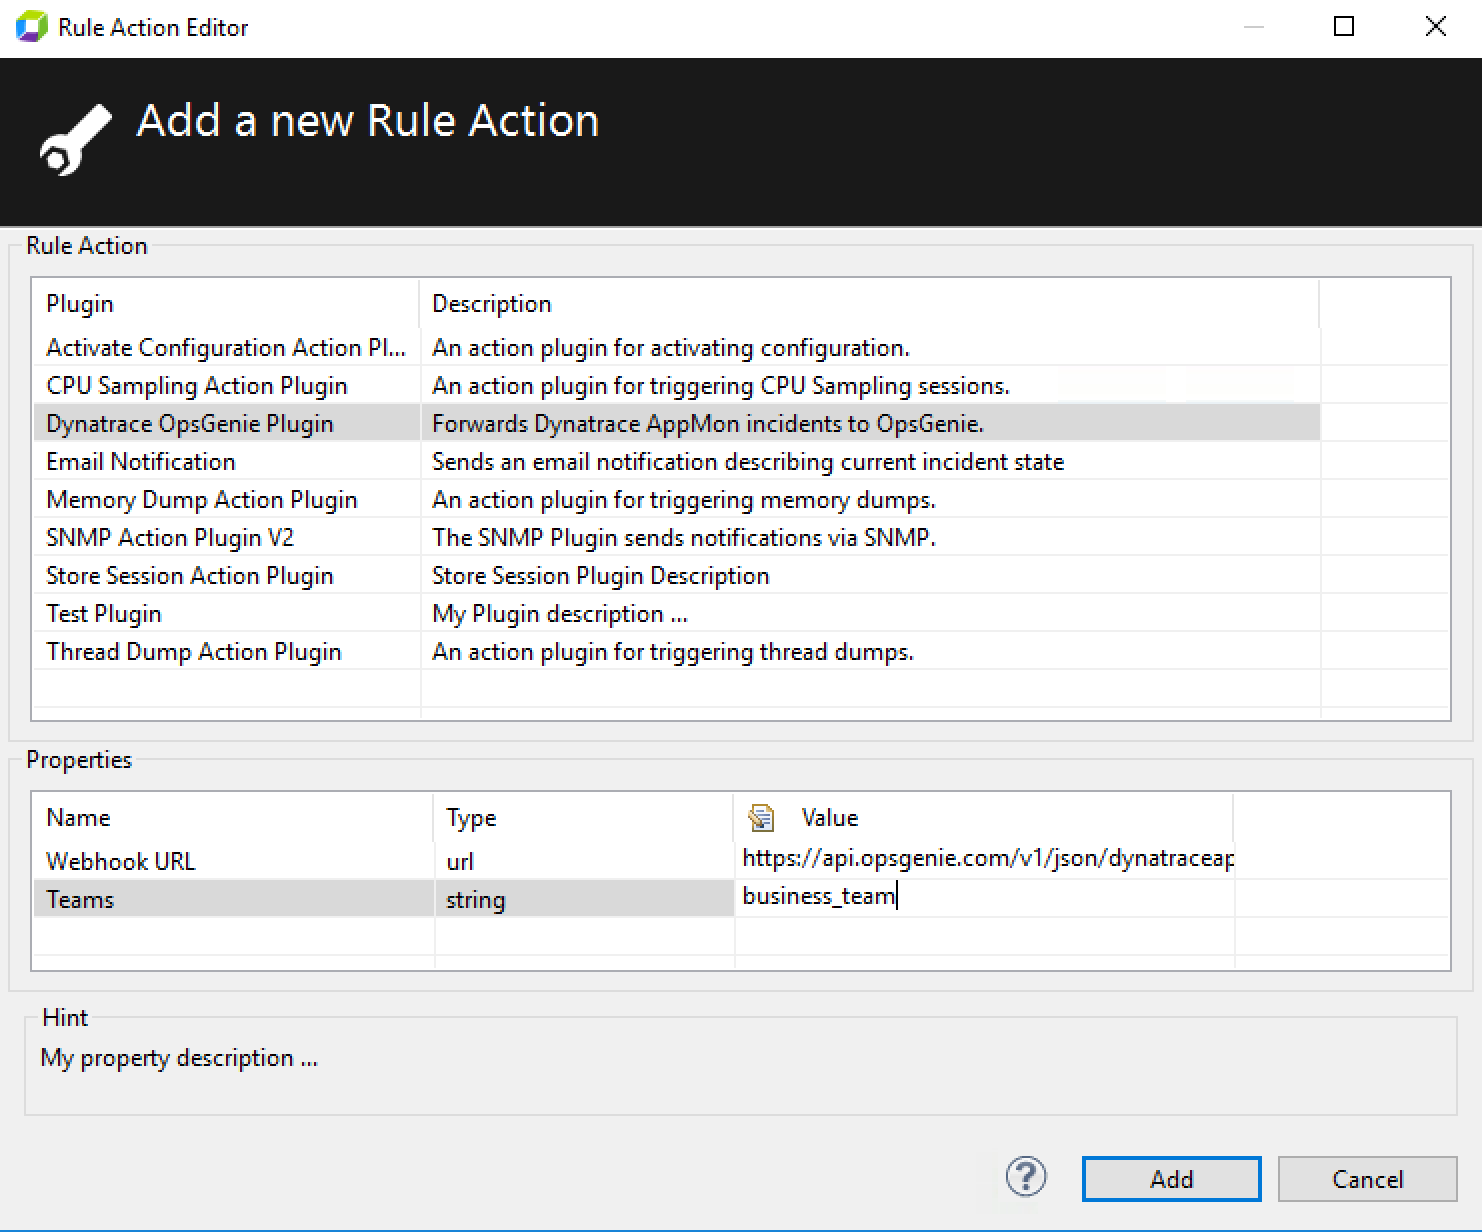Click the Name column header in Properties
This screenshot has width=1482, height=1232.
233,817
